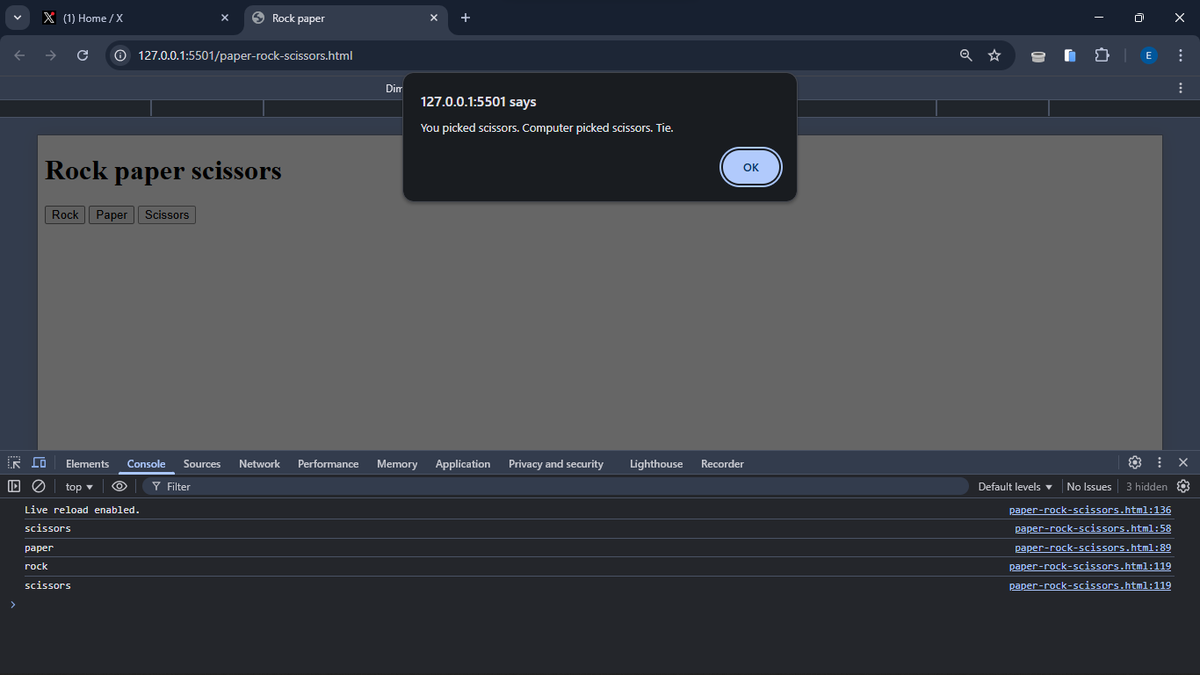Reload the current page
Viewport: 1200px width, 675px height.
pos(83,55)
